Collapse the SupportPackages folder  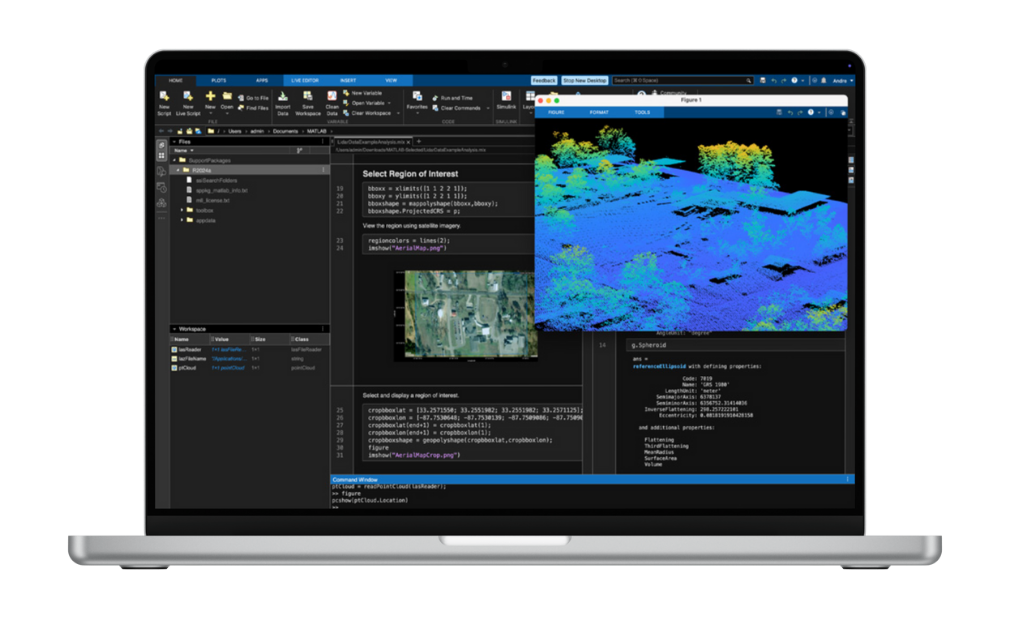[x=175, y=160]
